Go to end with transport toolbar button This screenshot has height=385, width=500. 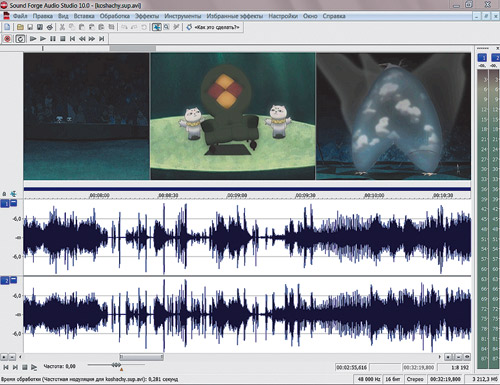tap(102, 39)
